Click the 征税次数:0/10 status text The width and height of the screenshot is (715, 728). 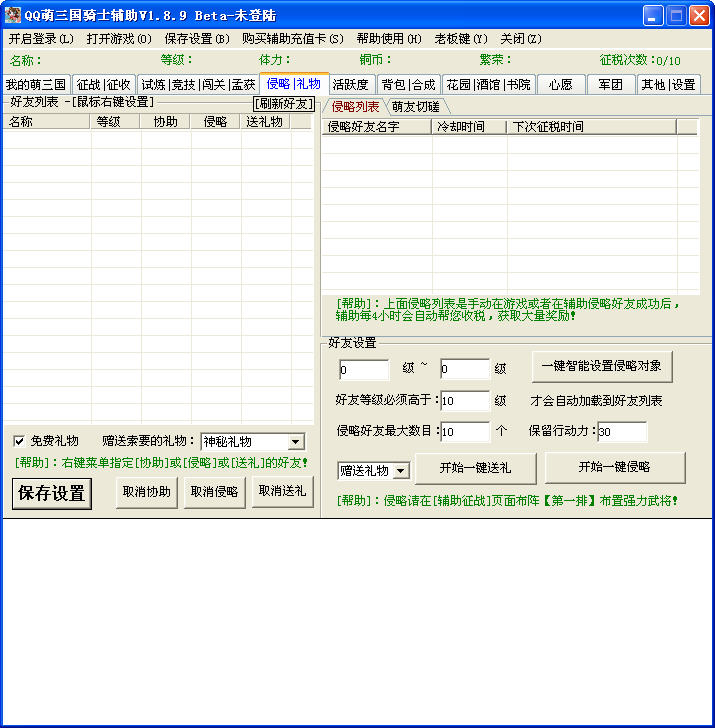pos(640,60)
